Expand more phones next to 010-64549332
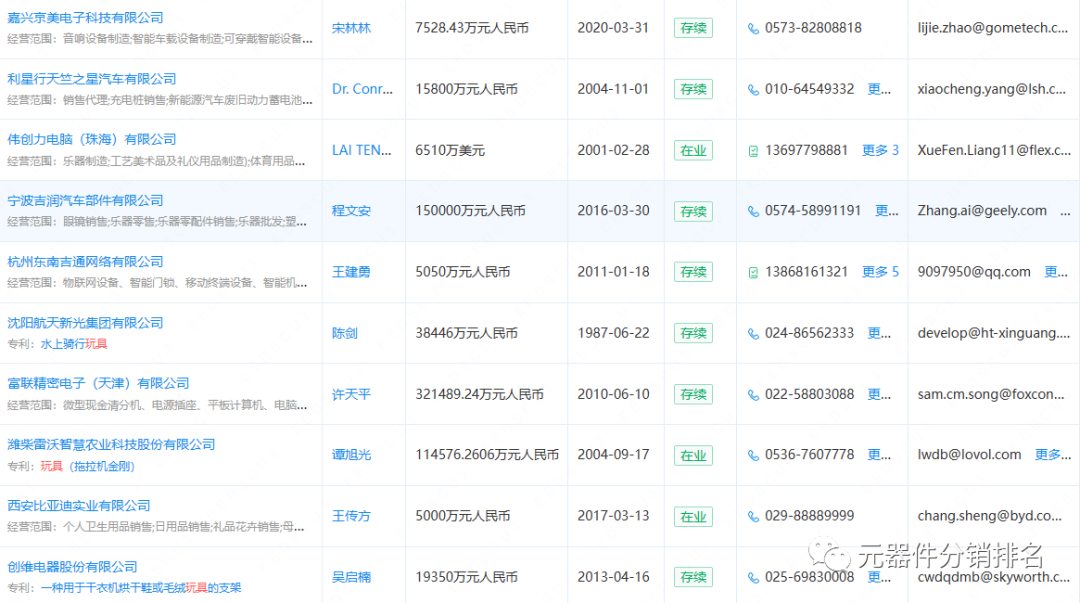Image resolution: width=1080 pixels, height=603 pixels. point(879,89)
